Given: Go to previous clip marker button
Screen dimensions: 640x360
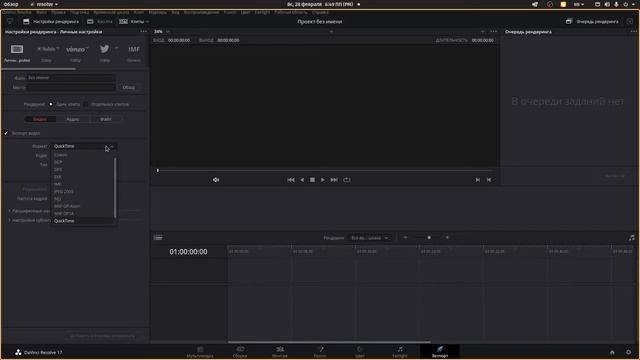Looking at the screenshot, I should coord(489,180).
